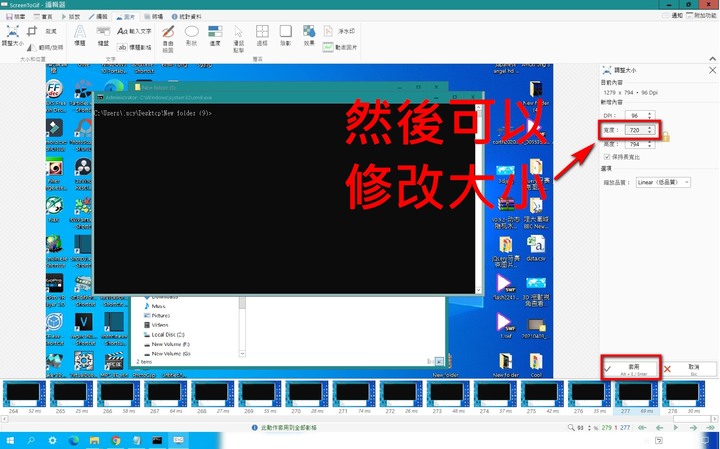720x449 pixels.
Task: Click the aspect ratio lock icon
Action: pos(665,136)
